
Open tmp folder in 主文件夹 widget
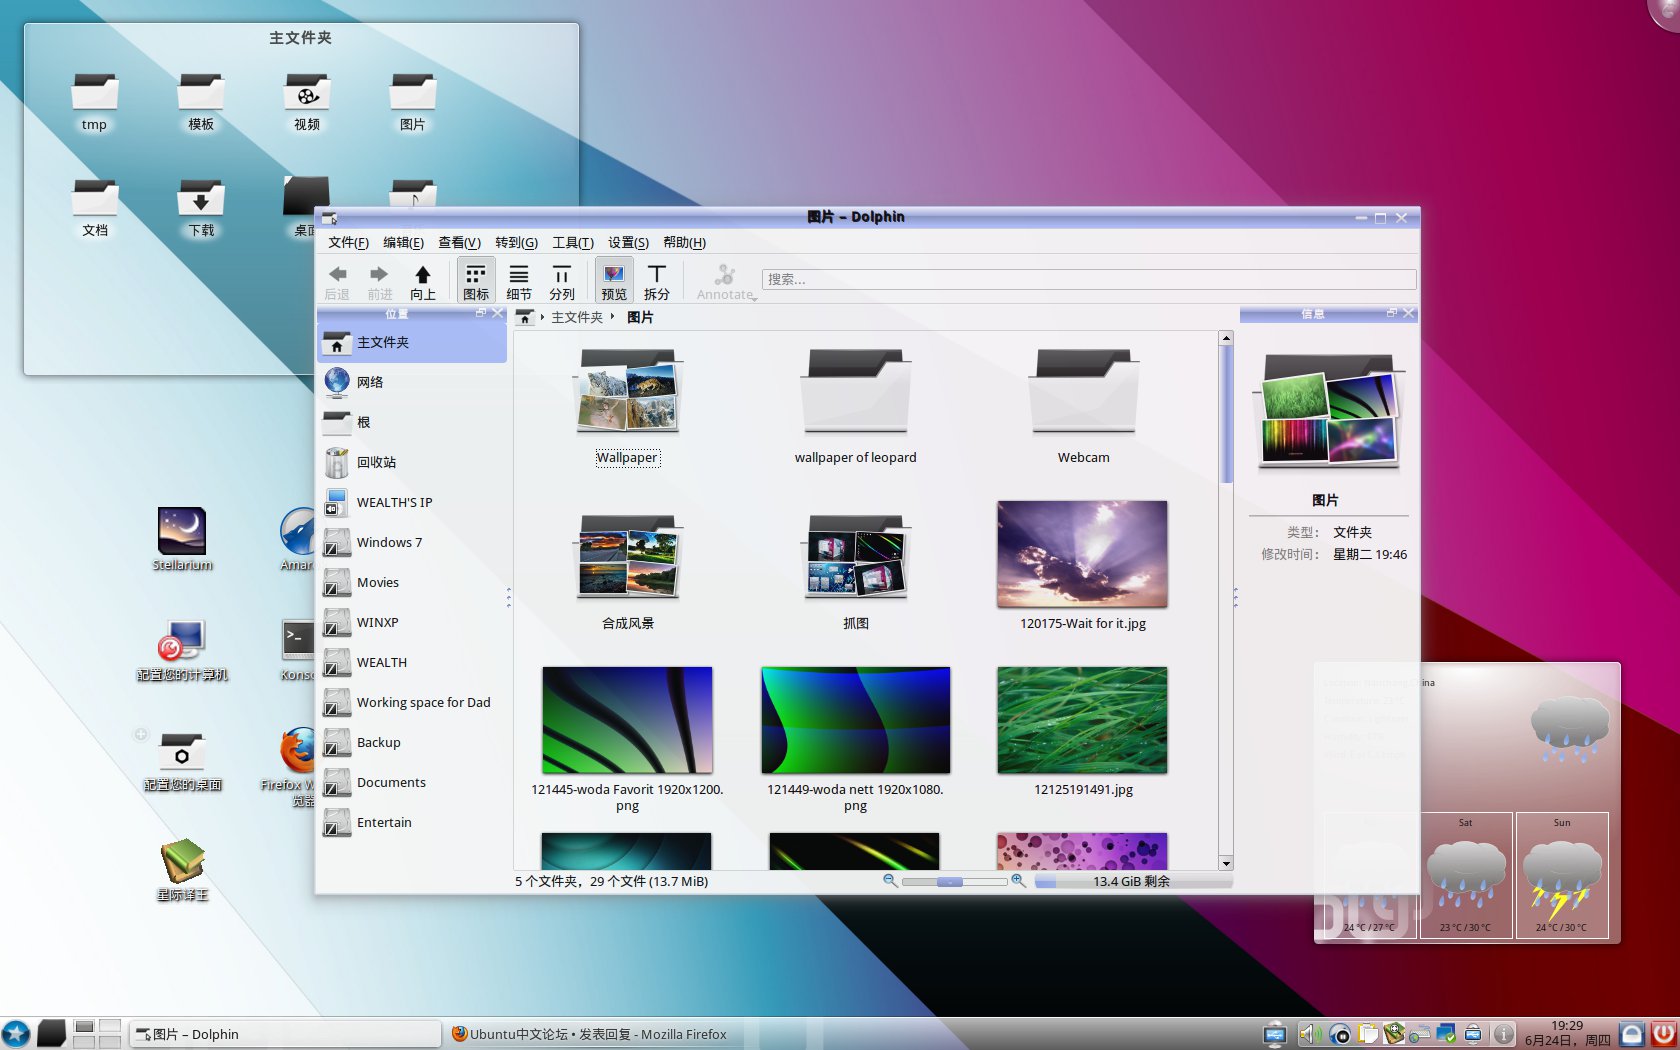click(94, 101)
